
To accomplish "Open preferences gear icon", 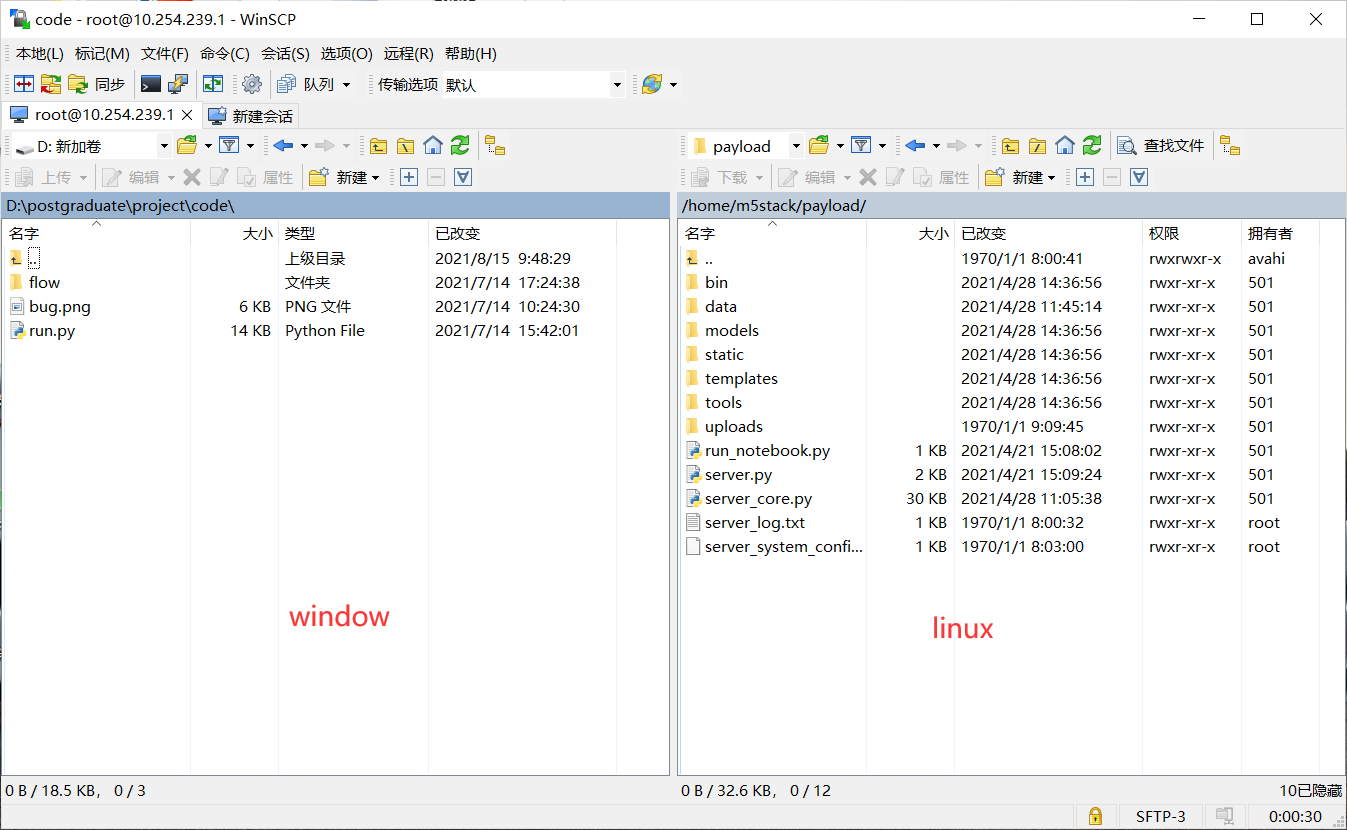I will [x=252, y=85].
